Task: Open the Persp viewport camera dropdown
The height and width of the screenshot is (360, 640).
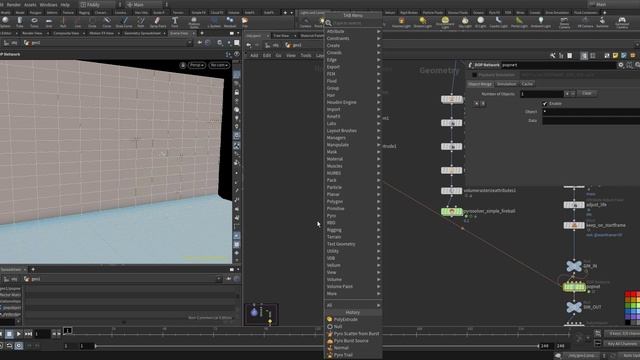Action: (x=197, y=65)
